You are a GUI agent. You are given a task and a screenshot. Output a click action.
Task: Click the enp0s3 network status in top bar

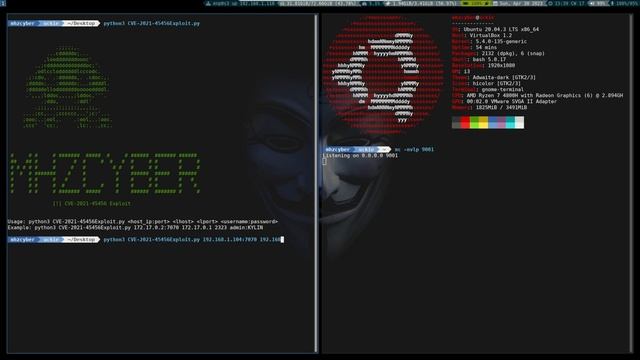pos(240,3)
